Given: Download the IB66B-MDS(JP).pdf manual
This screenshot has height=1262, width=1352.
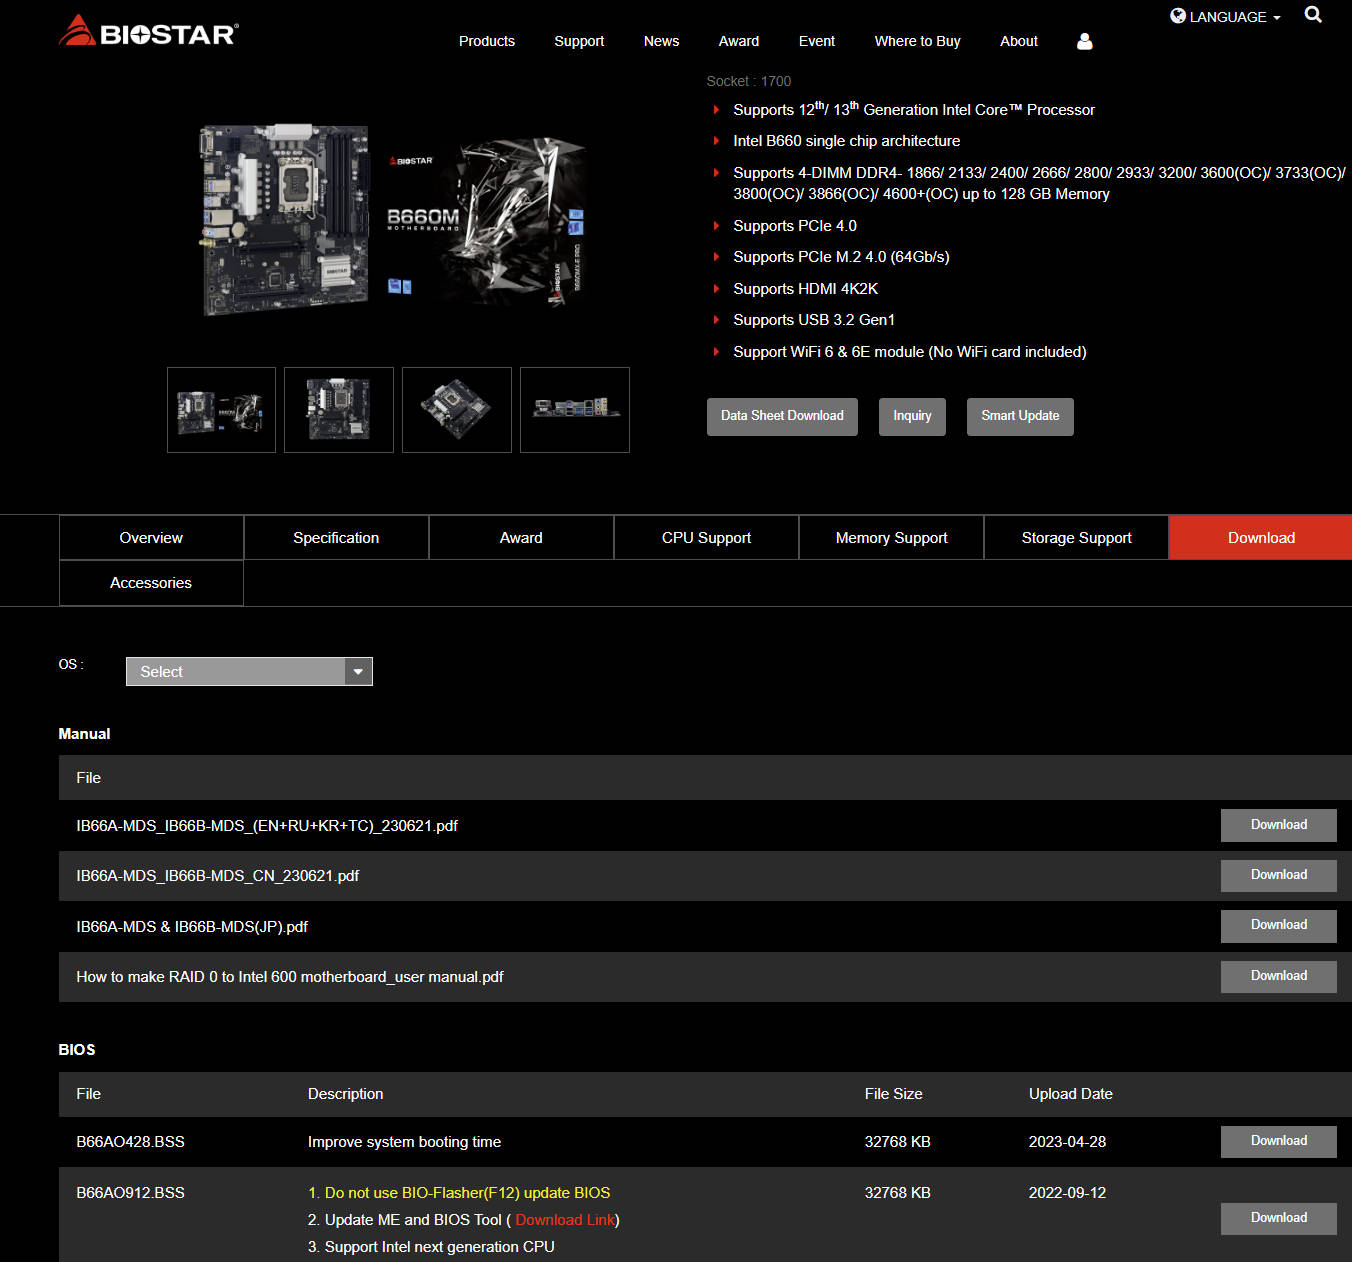Looking at the screenshot, I should click(1278, 925).
